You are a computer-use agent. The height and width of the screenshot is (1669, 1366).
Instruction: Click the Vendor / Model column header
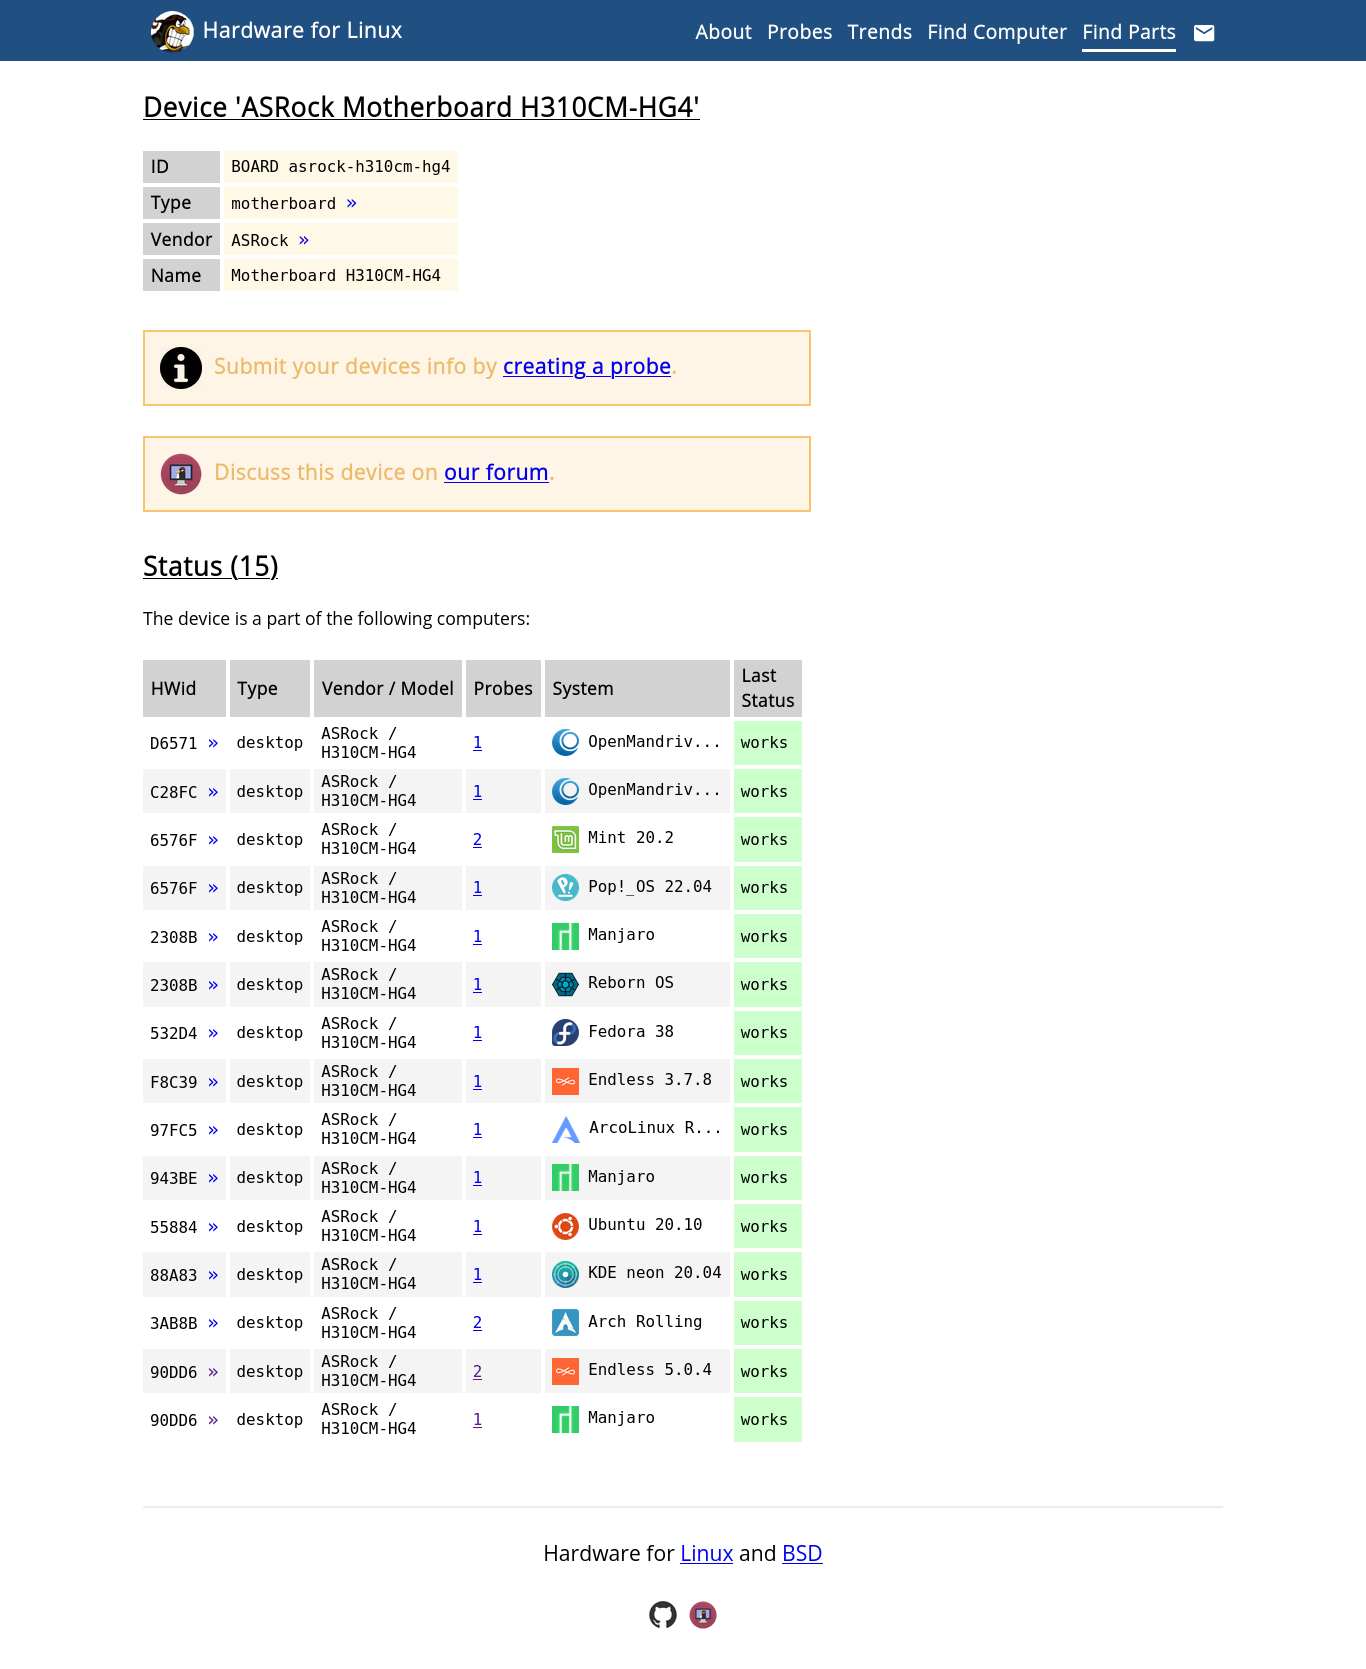tap(388, 688)
